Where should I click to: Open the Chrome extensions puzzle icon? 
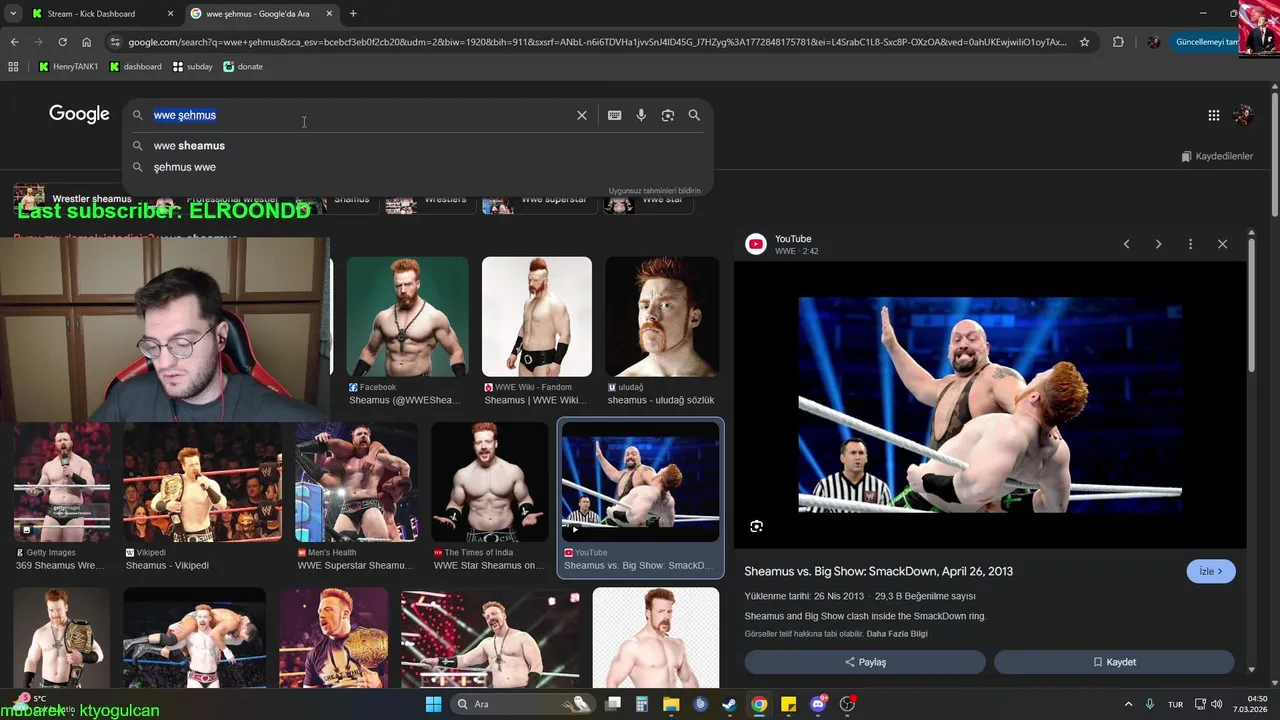tap(1118, 42)
